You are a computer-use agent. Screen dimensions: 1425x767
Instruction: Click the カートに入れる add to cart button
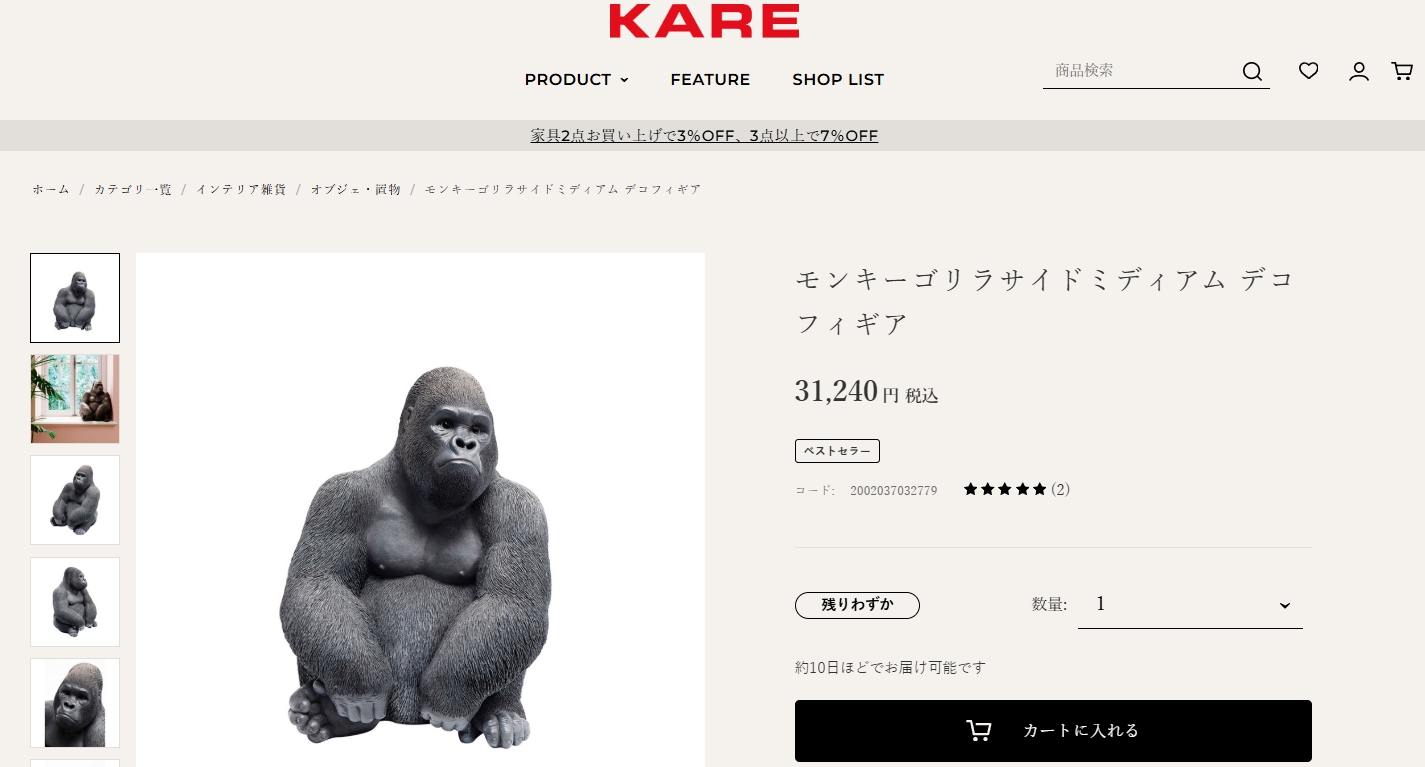(x=1053, y=731)
